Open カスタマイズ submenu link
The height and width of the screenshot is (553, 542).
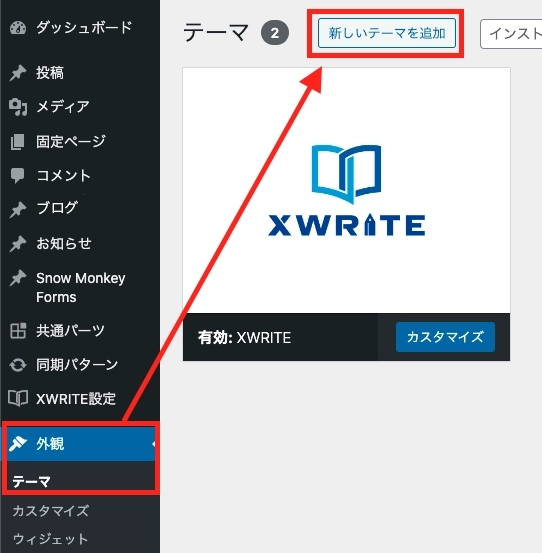click(50, 510)
